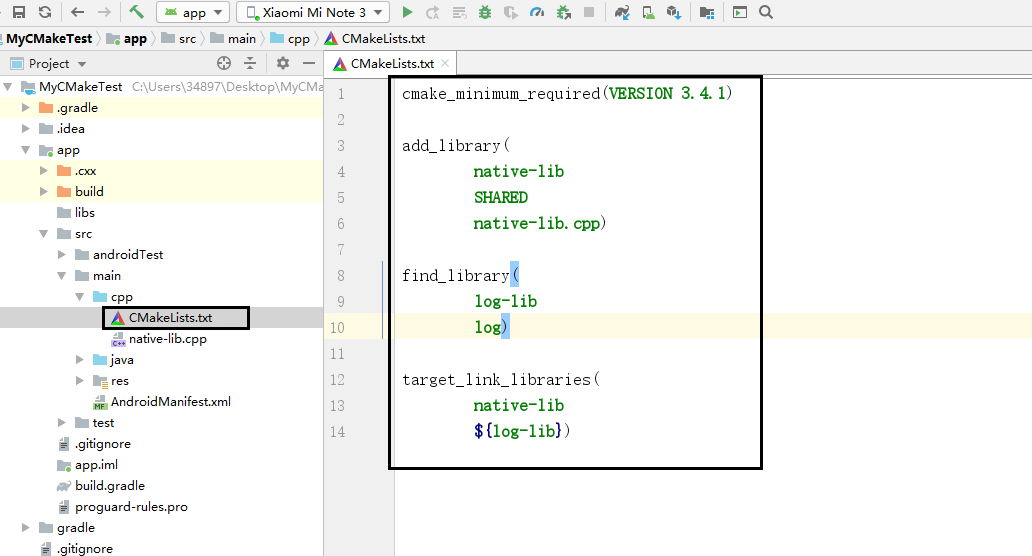Collapse the app module folder
The width and height of the screenshot is (1032, 556).
click(26, 149)
